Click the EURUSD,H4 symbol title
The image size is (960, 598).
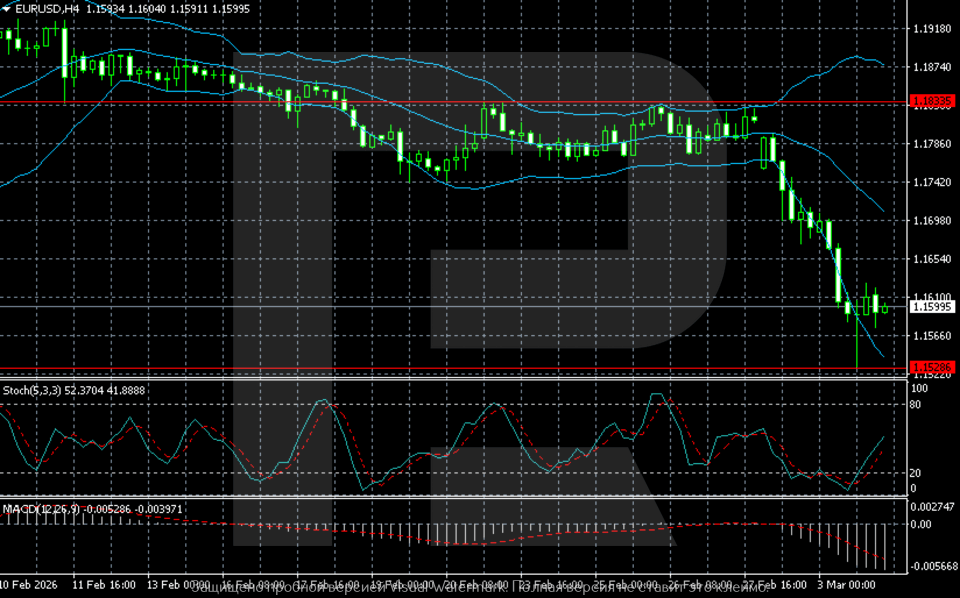click(x=47, y=9)
